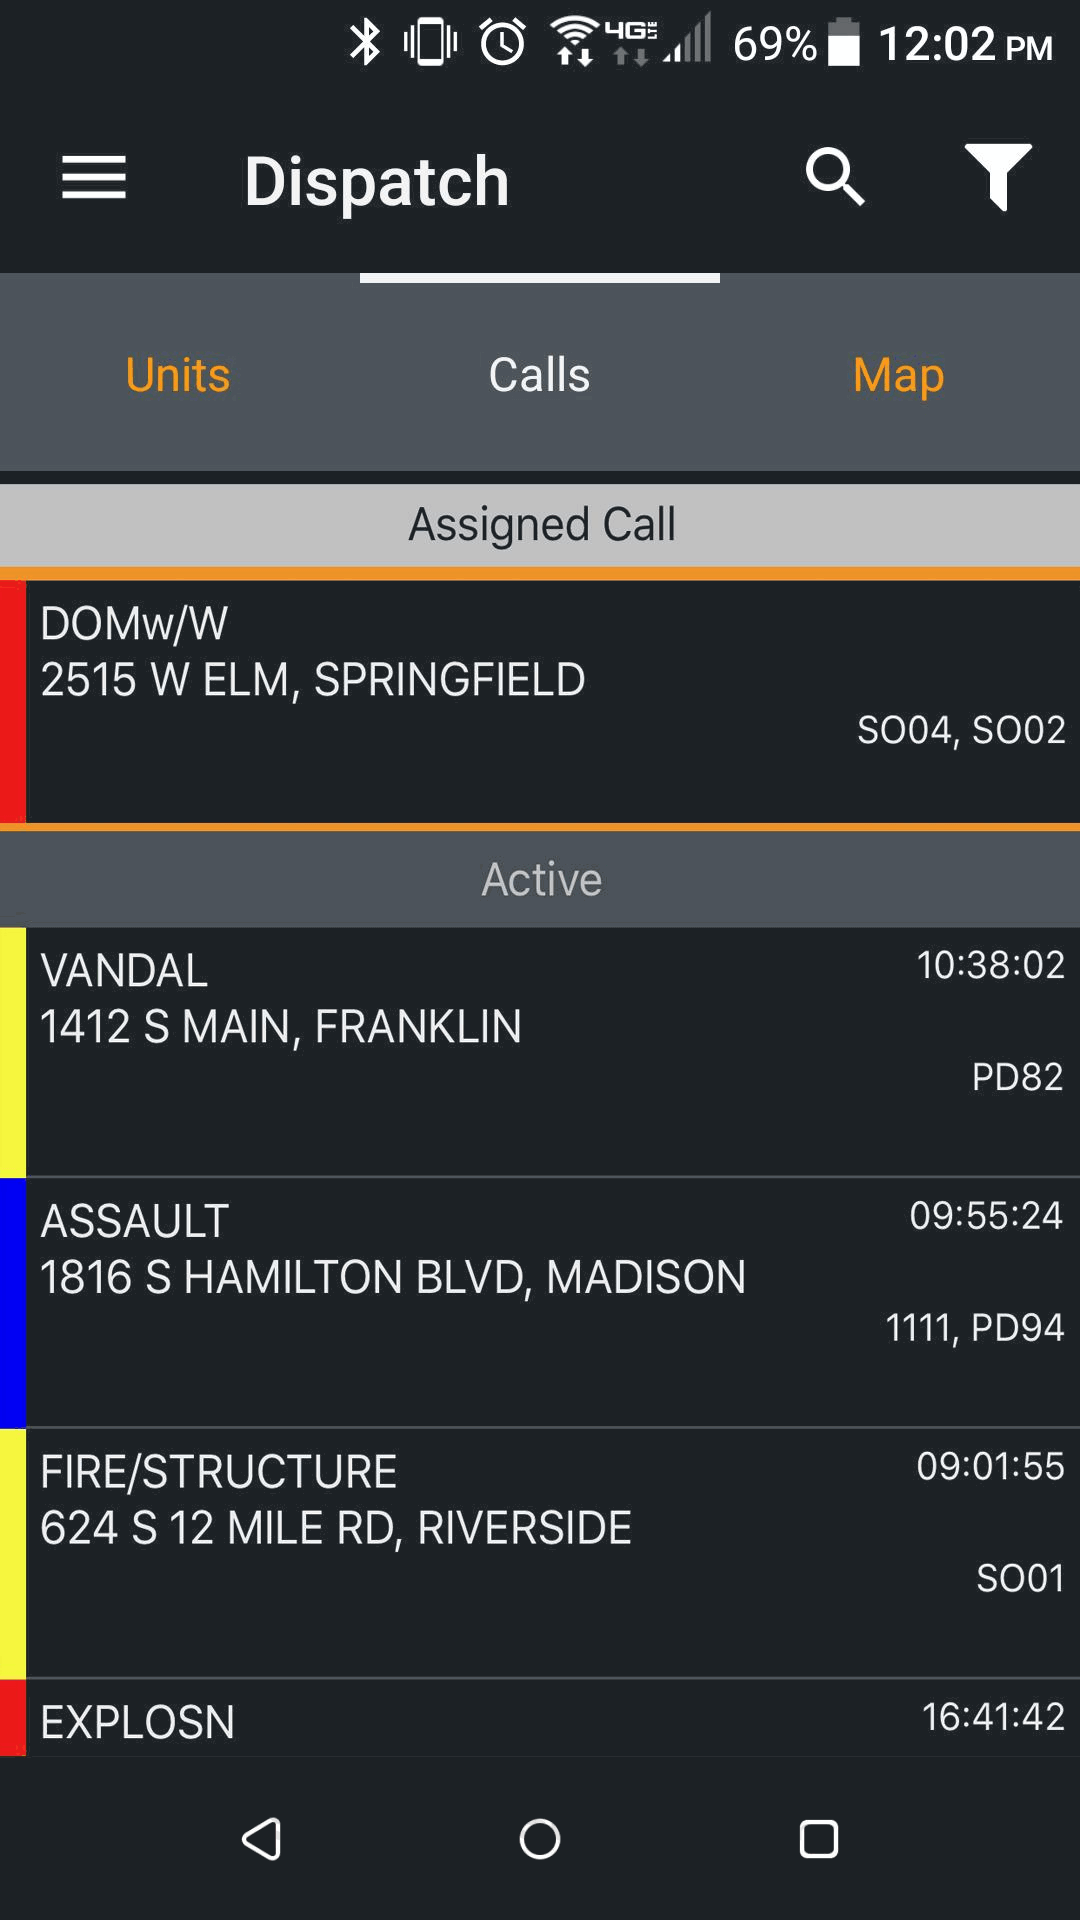The width and height of the screenshot is (1080, 1920).
Task: Tap the search magnifier icon
Action: point(834,177)
